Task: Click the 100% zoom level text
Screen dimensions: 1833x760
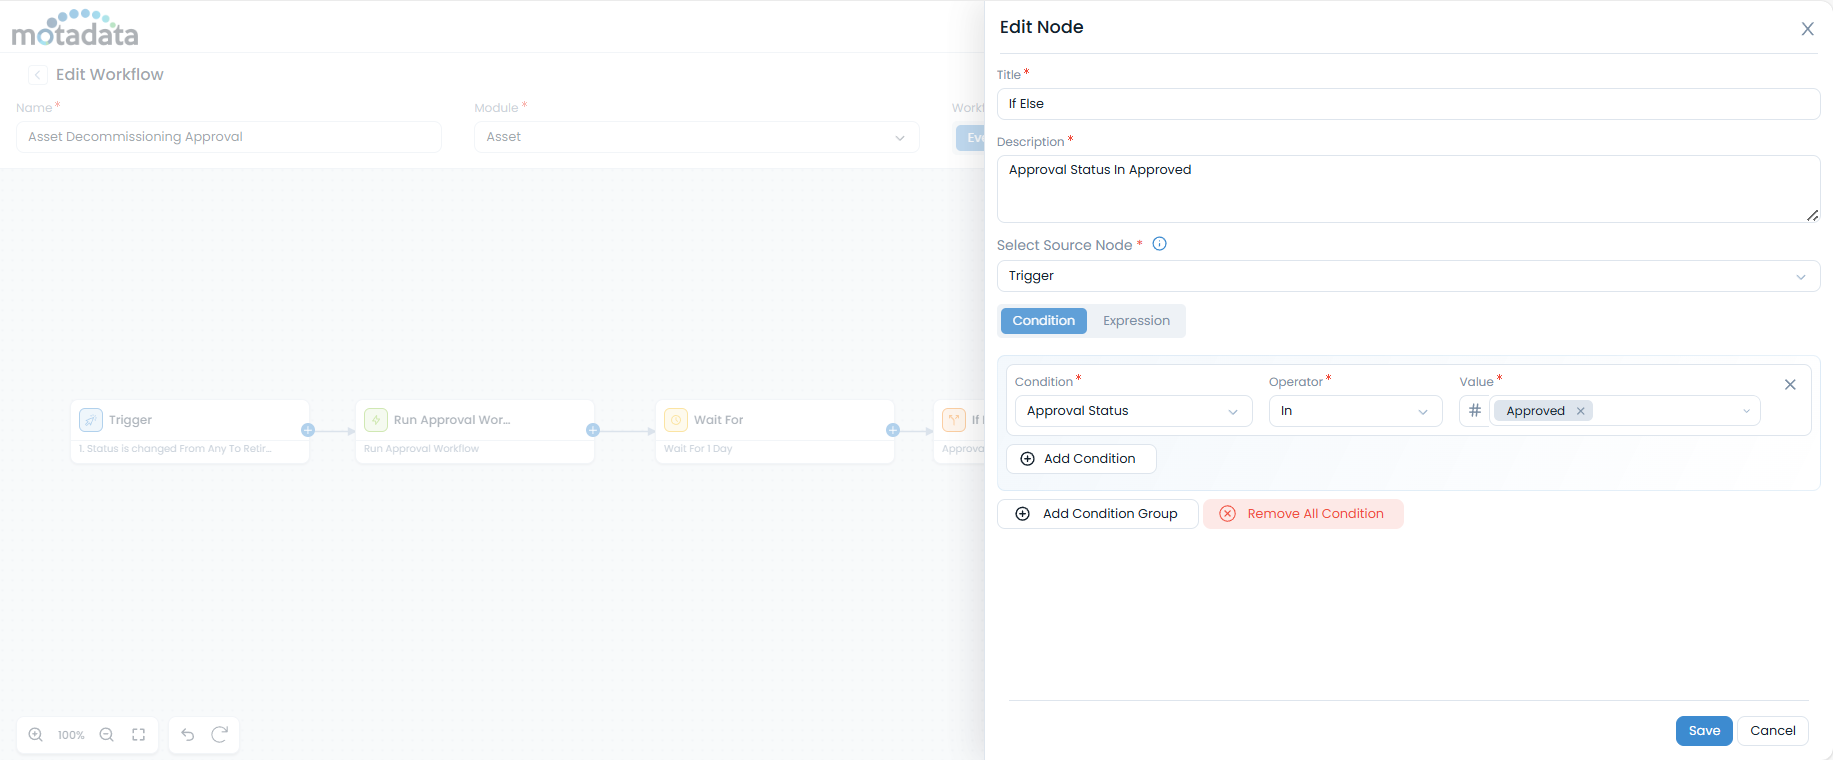Action: [x=71, y=735]
